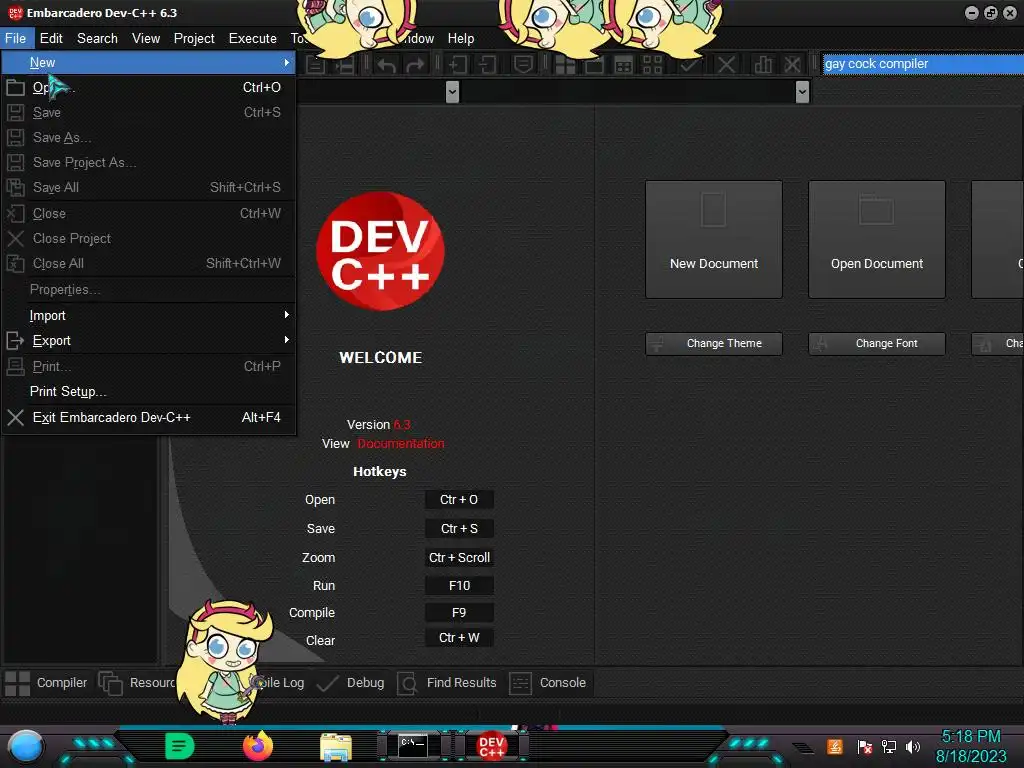1024x768 pixels.
Task: Expand the Export submenu arrow
Action: coord(286,340)
